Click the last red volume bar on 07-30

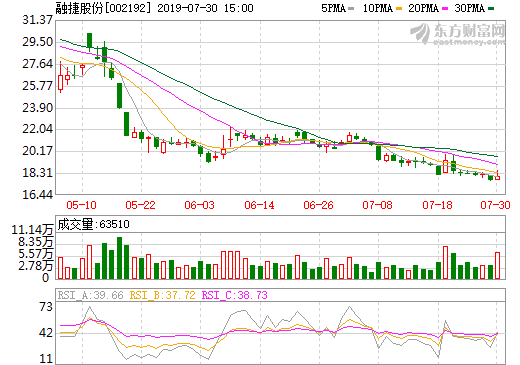tap(497, 265)
